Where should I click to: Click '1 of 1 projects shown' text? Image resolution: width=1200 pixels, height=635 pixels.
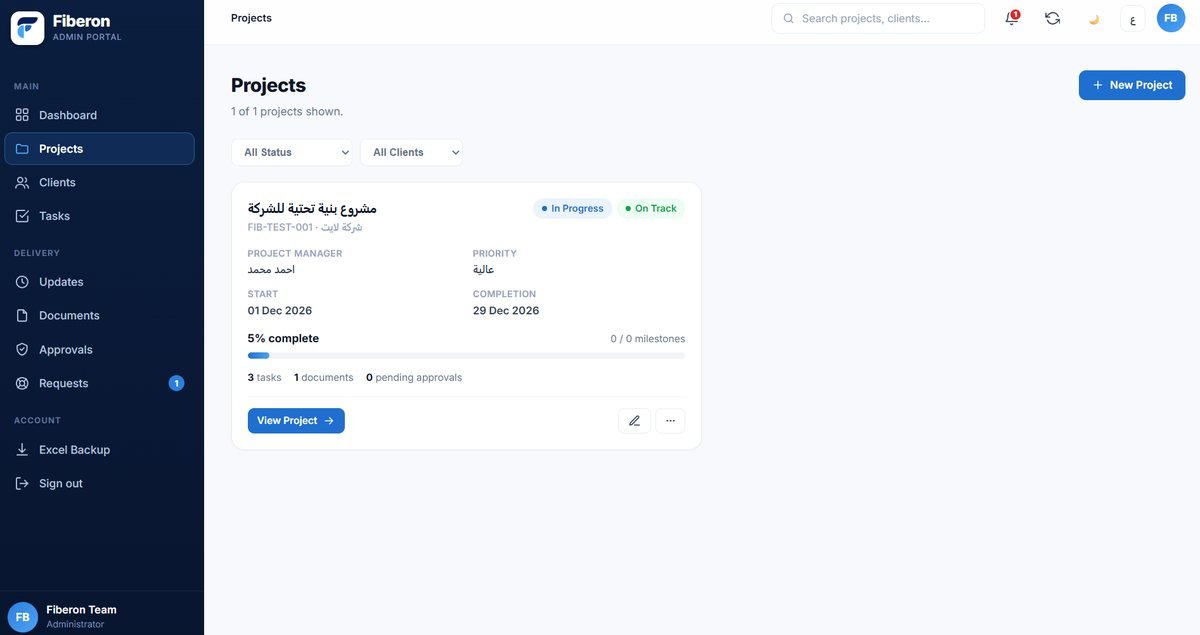(287, 112)
